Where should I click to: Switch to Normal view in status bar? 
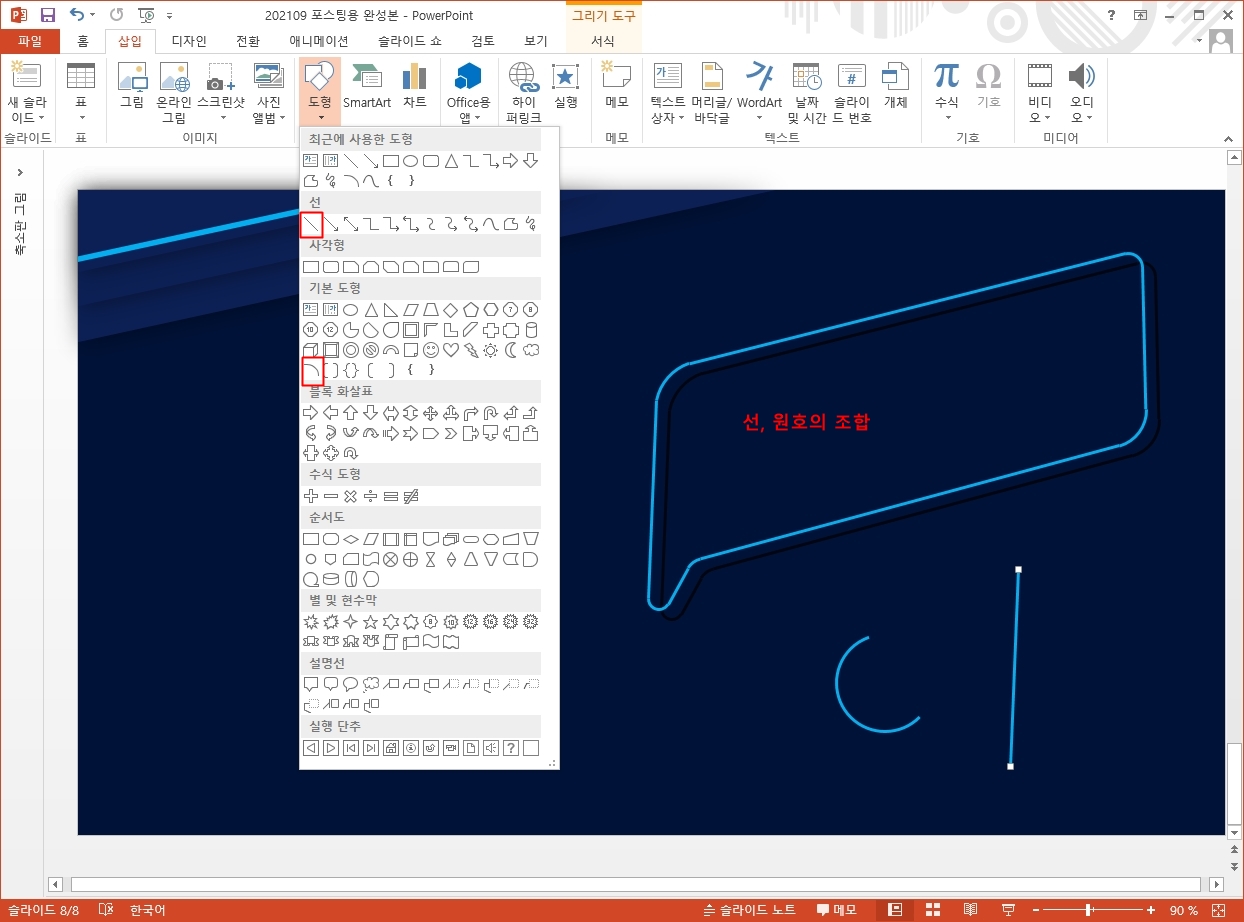point(895,910)
